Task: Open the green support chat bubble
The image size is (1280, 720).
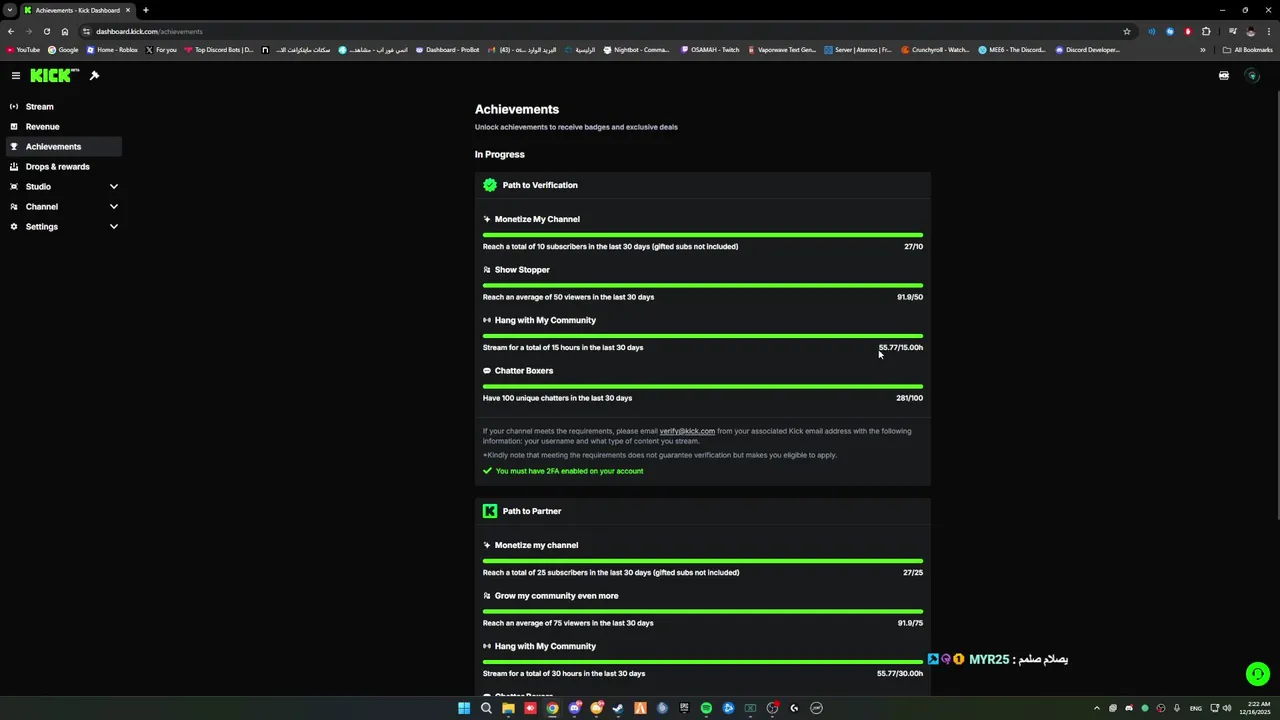Action: tap(1258, 674)
